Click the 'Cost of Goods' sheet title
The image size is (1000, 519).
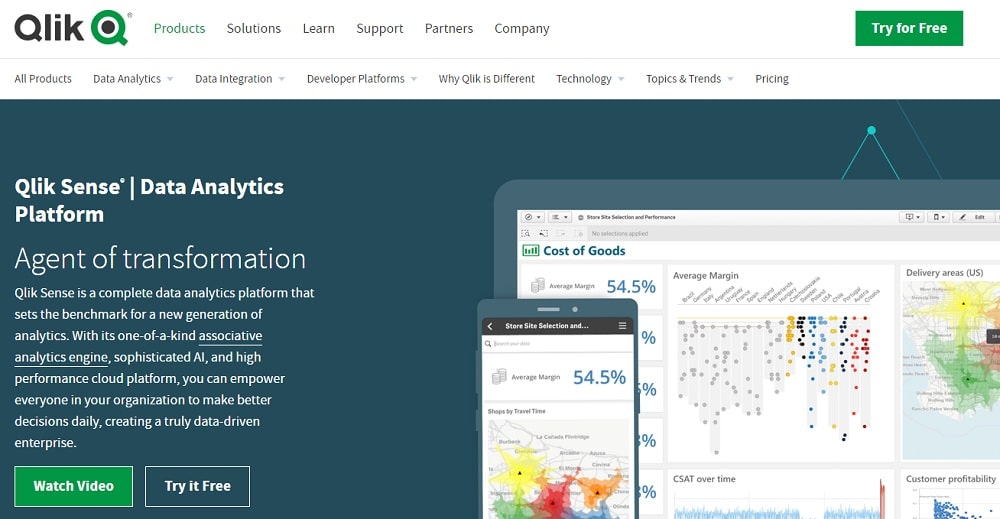pyautogui.click(x=584, y=251)
